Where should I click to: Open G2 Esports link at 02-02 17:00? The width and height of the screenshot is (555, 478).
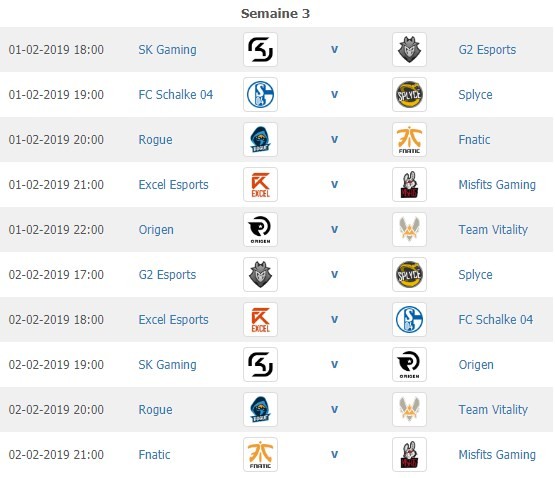[167, 275]
